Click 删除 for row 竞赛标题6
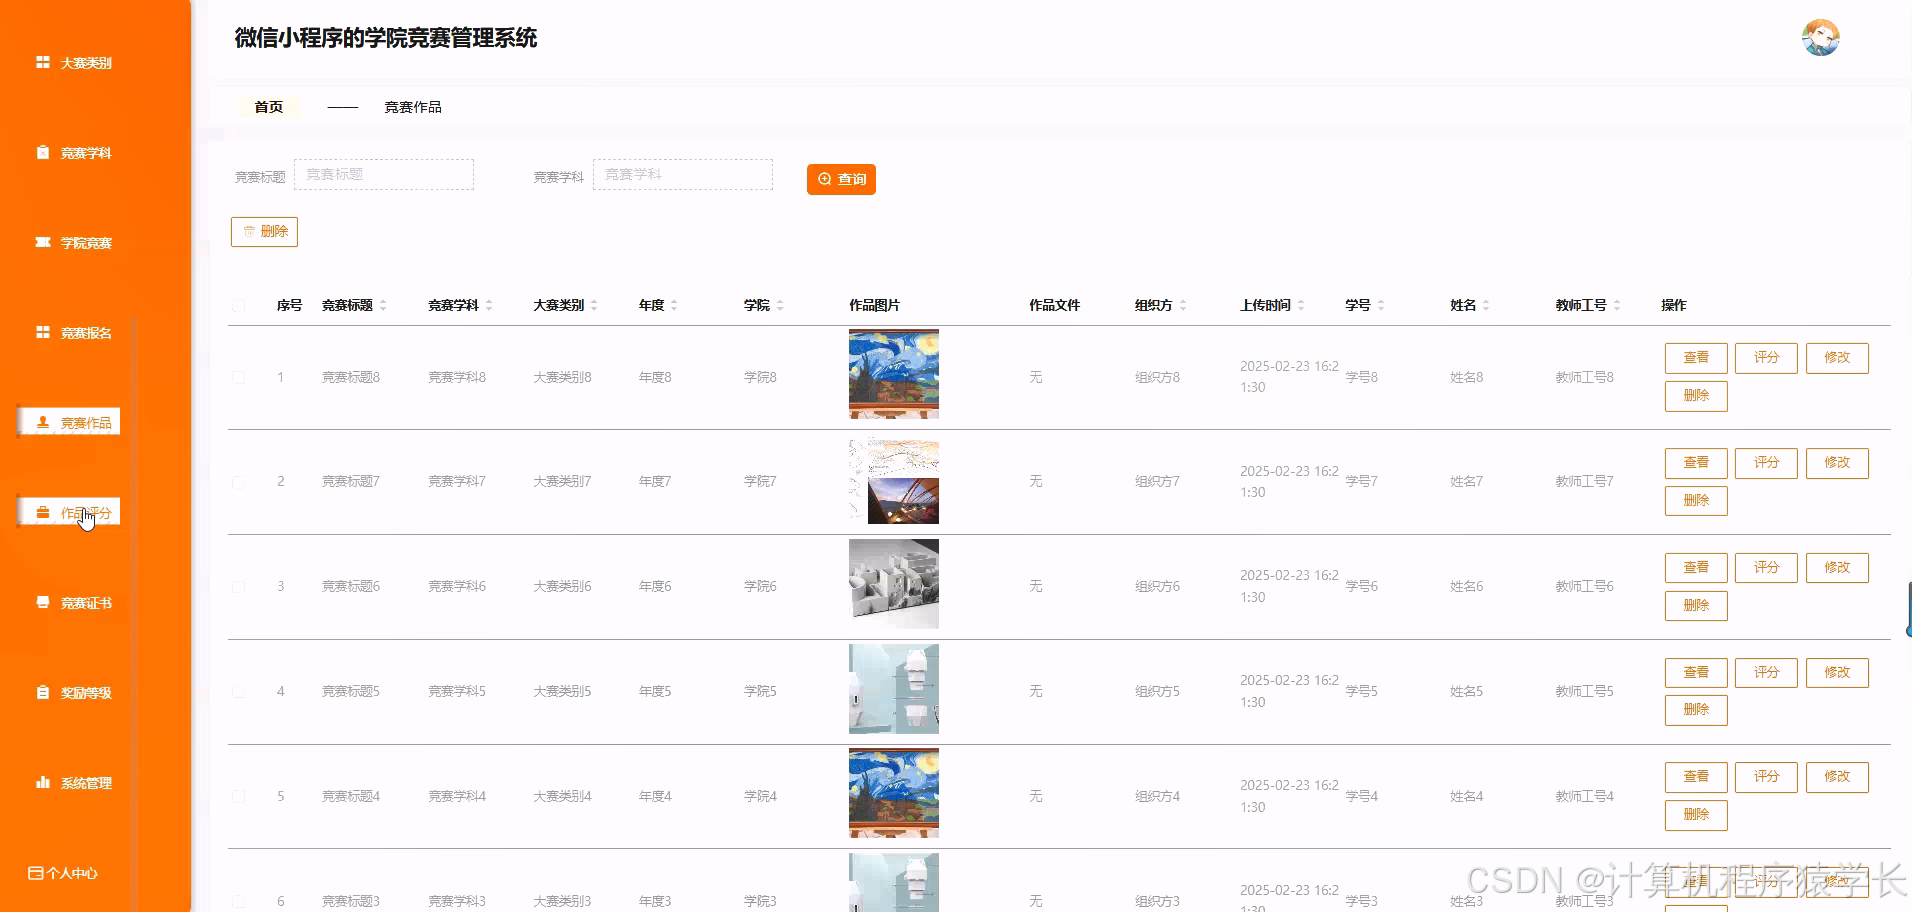 [x=1696, y=606]
